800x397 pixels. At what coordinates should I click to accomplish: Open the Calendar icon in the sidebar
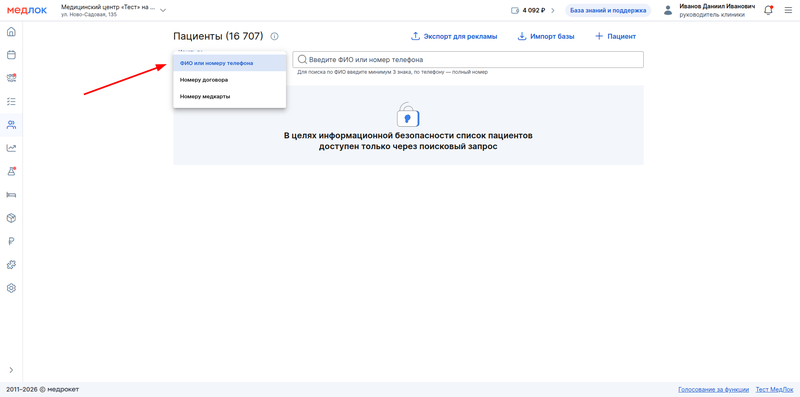[x=11, y=55]
